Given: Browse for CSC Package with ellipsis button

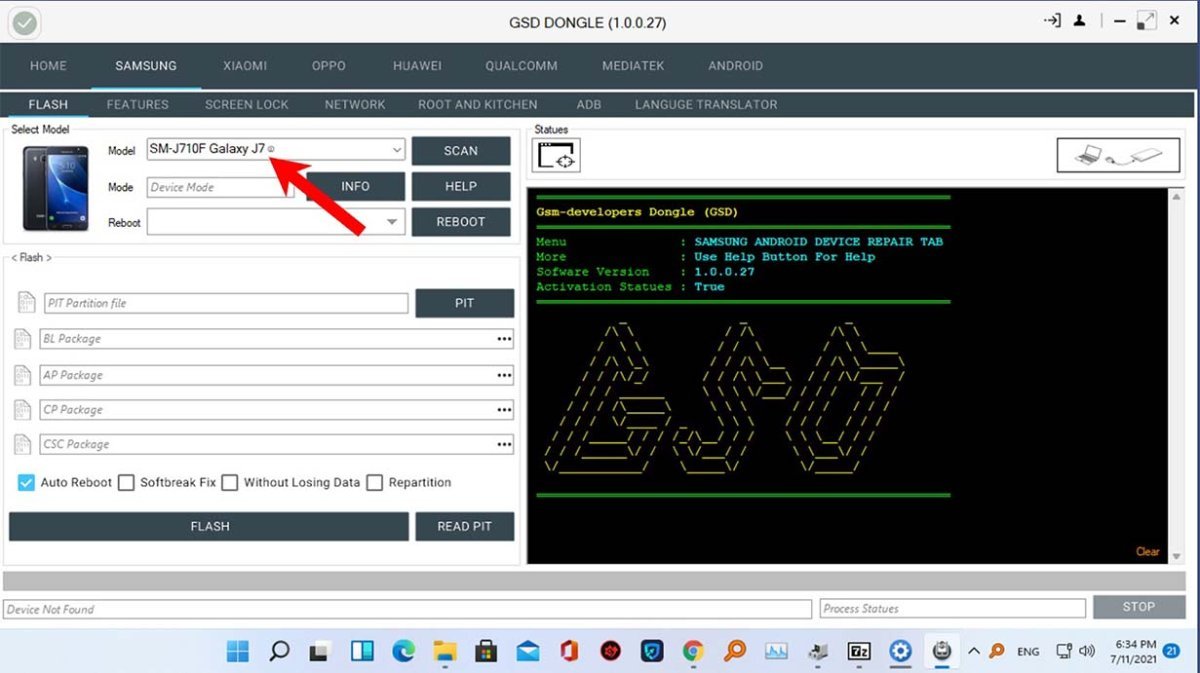Looking at the screenshot, I should point(504,444).
